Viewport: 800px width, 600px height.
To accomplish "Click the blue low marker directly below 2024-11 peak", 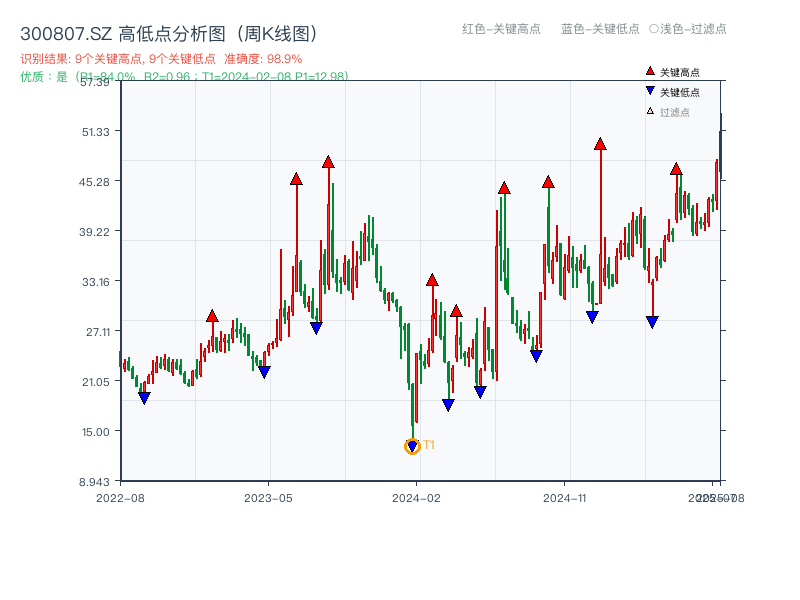I will pyautogui.click(x=592, y=317).
